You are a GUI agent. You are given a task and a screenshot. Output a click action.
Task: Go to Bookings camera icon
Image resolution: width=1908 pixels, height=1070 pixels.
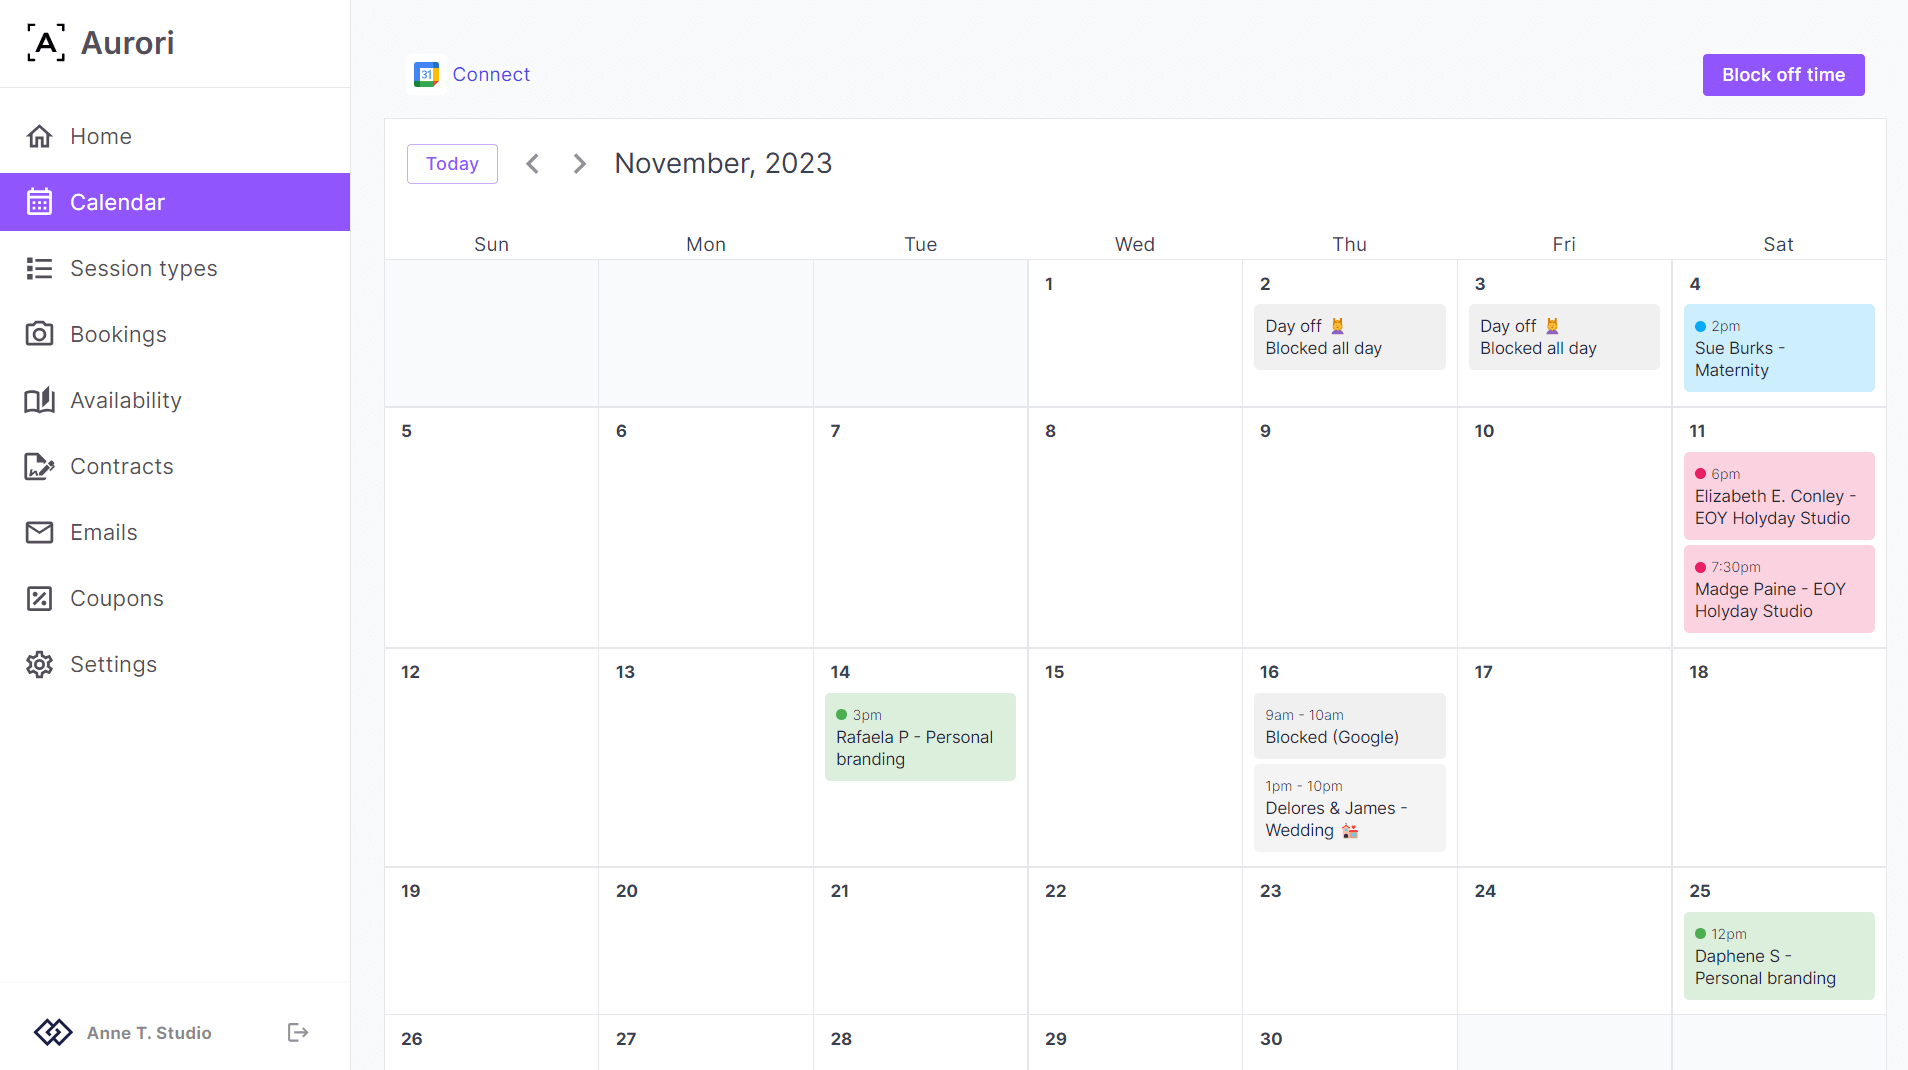pyautogui.click(x=39, y=334)
